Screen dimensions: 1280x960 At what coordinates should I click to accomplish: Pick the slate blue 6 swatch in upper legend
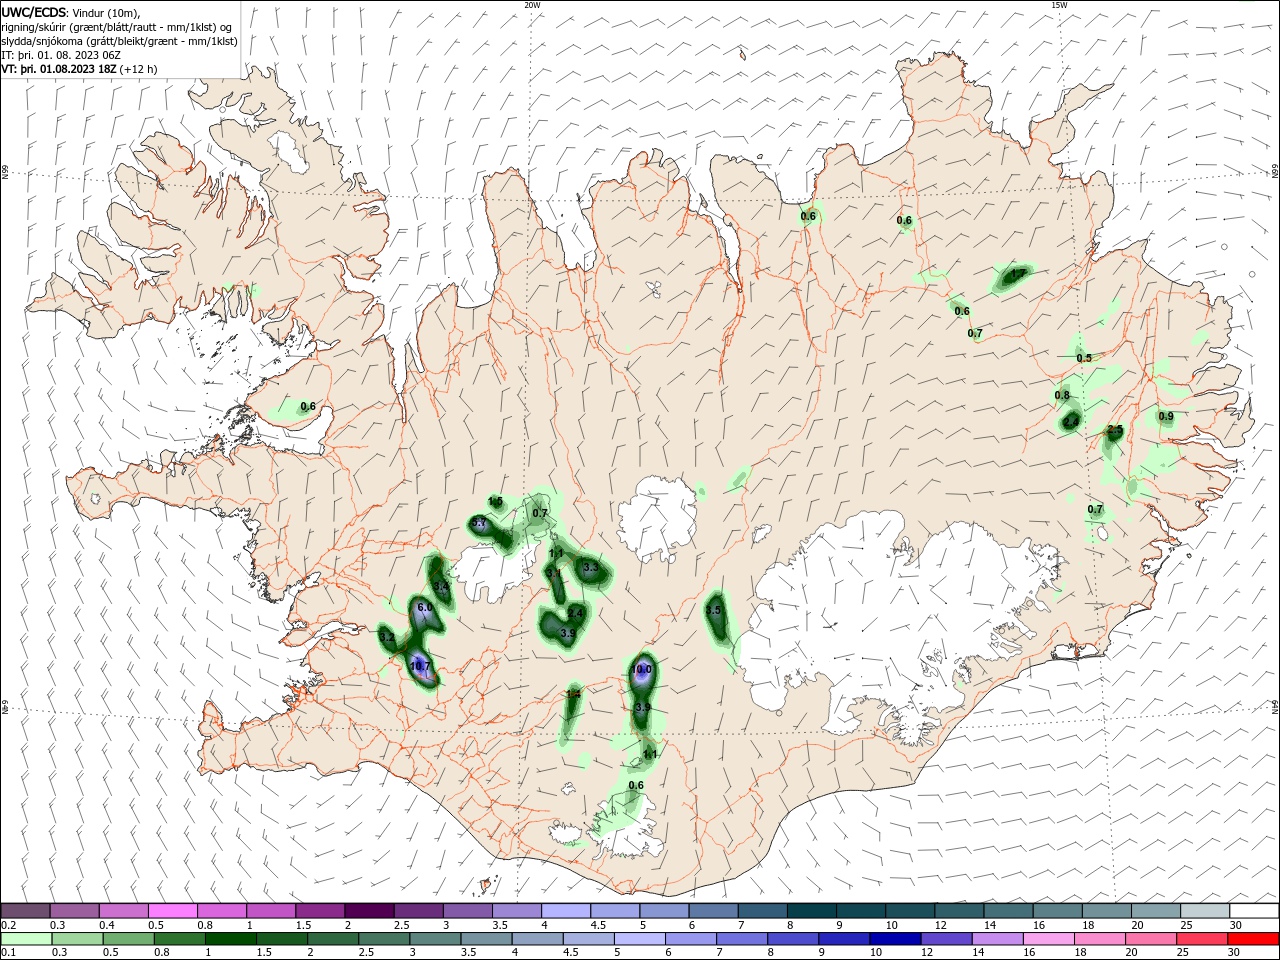[713, 911]
